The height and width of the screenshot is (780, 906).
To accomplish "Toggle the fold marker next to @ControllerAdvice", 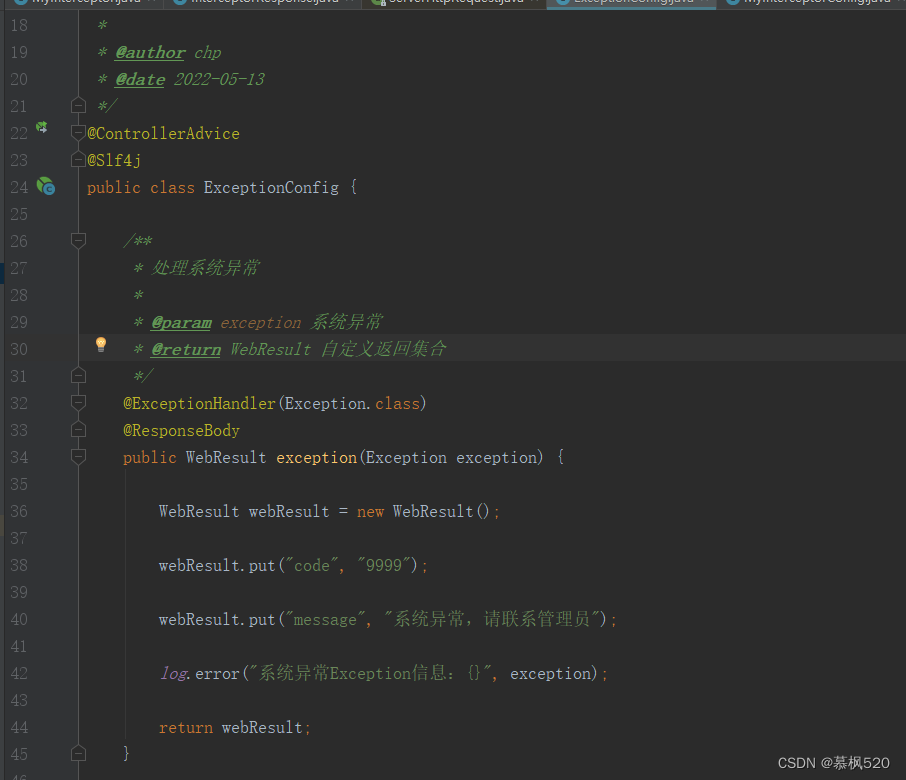I will 78,133.
